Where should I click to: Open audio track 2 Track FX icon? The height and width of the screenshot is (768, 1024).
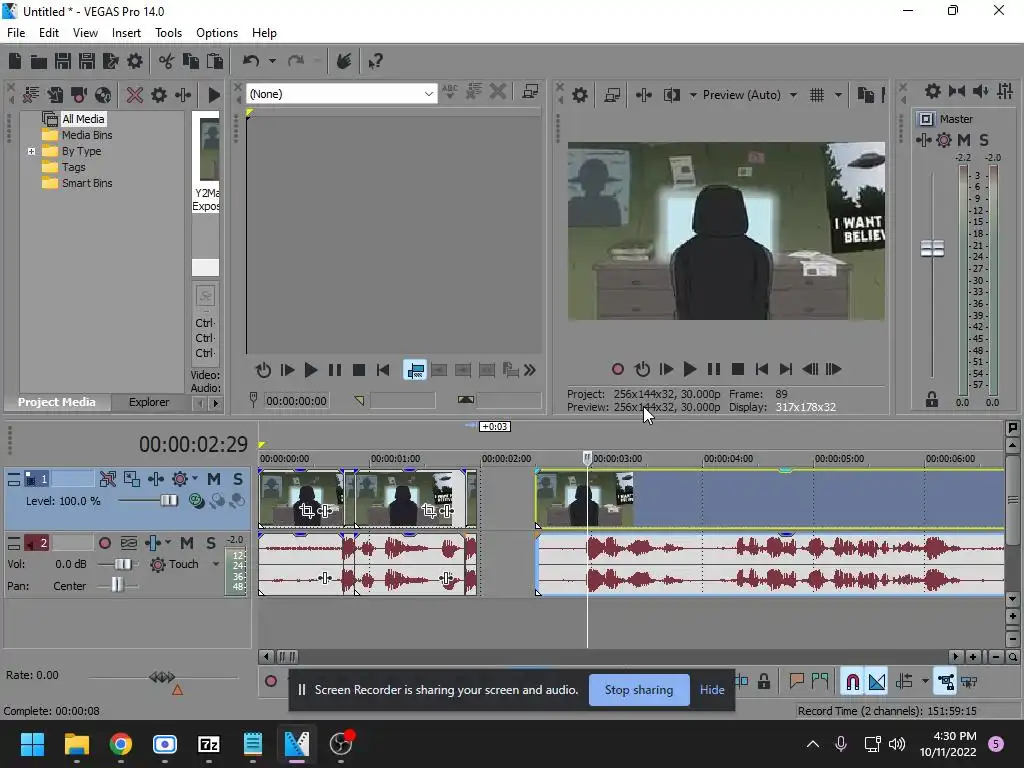(152, 543)
